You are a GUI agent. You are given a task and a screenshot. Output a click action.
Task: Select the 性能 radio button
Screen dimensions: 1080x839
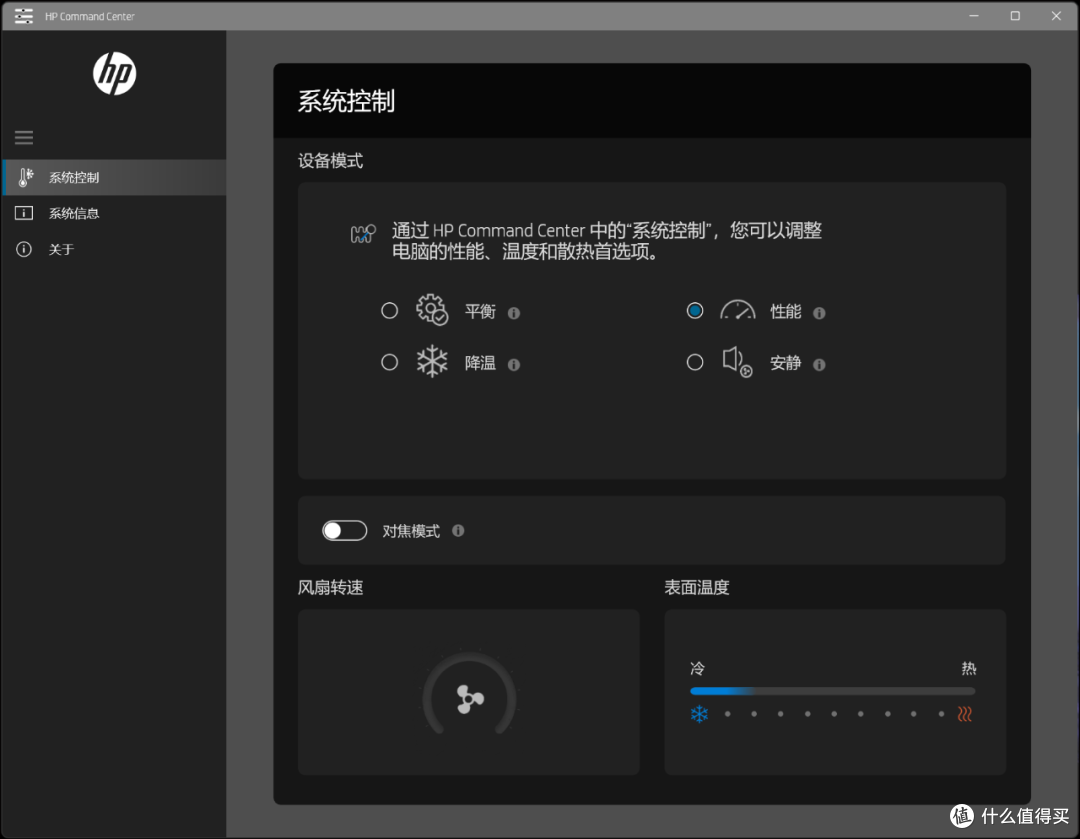(695, 311)
